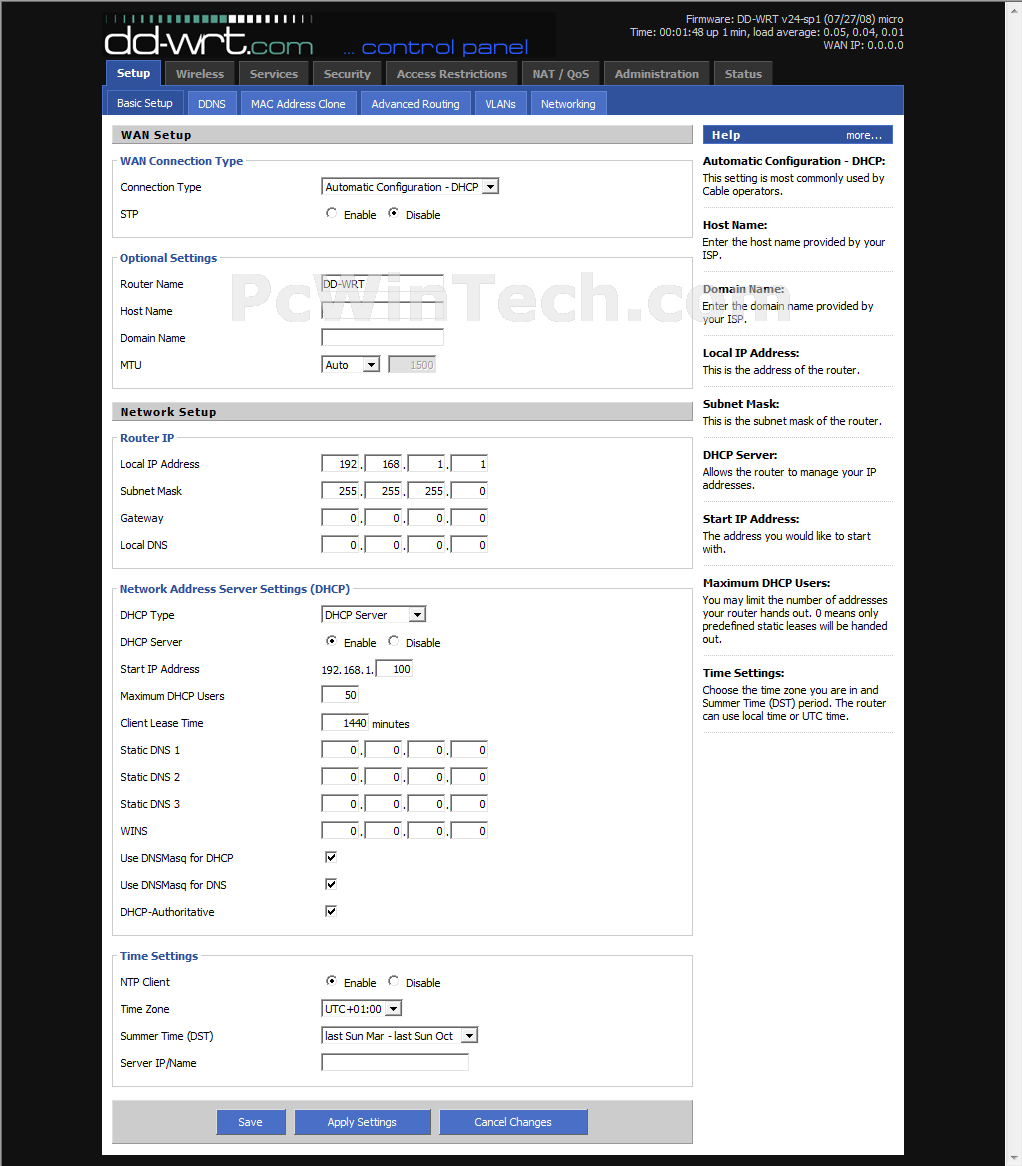Uncheck Use DNSMasq for DNS

coord(331,884)
